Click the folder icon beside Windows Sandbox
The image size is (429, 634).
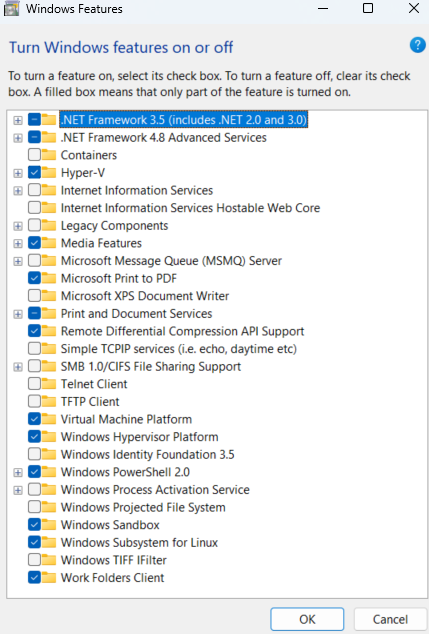(49, 524)
